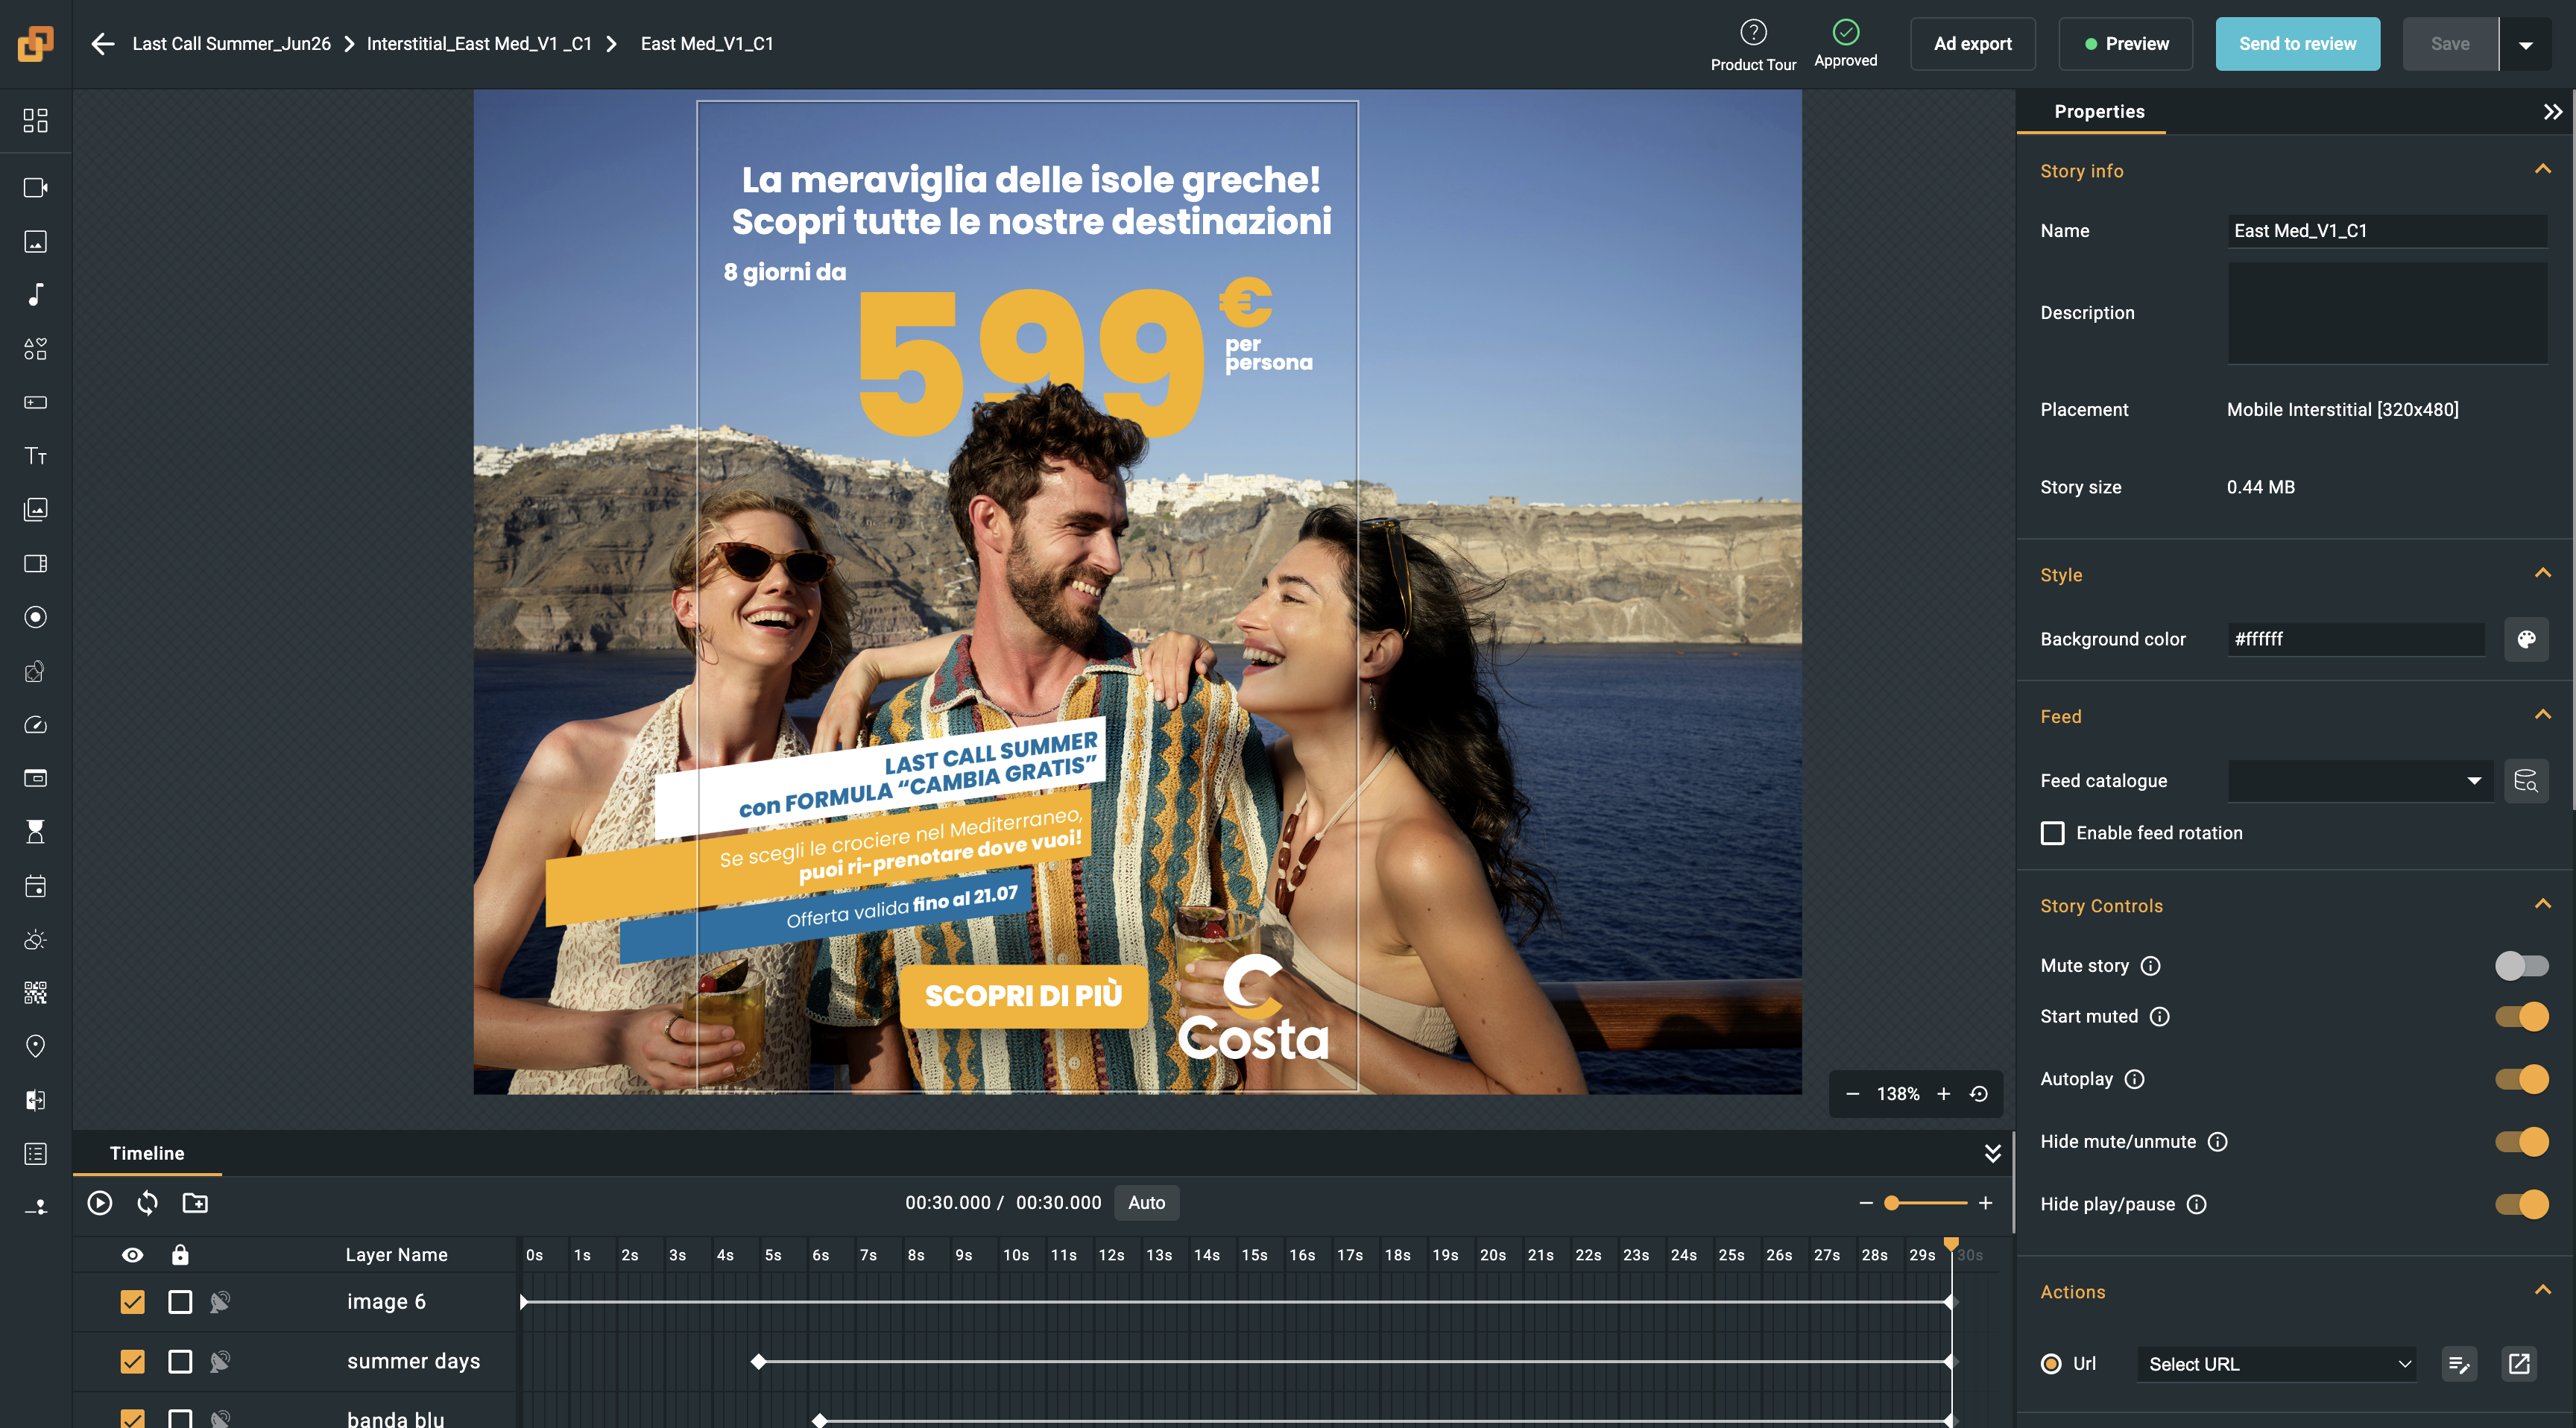Add a new folder to timeline
Screen dimensions: 2576x1428
click(x=195, y=1202)
